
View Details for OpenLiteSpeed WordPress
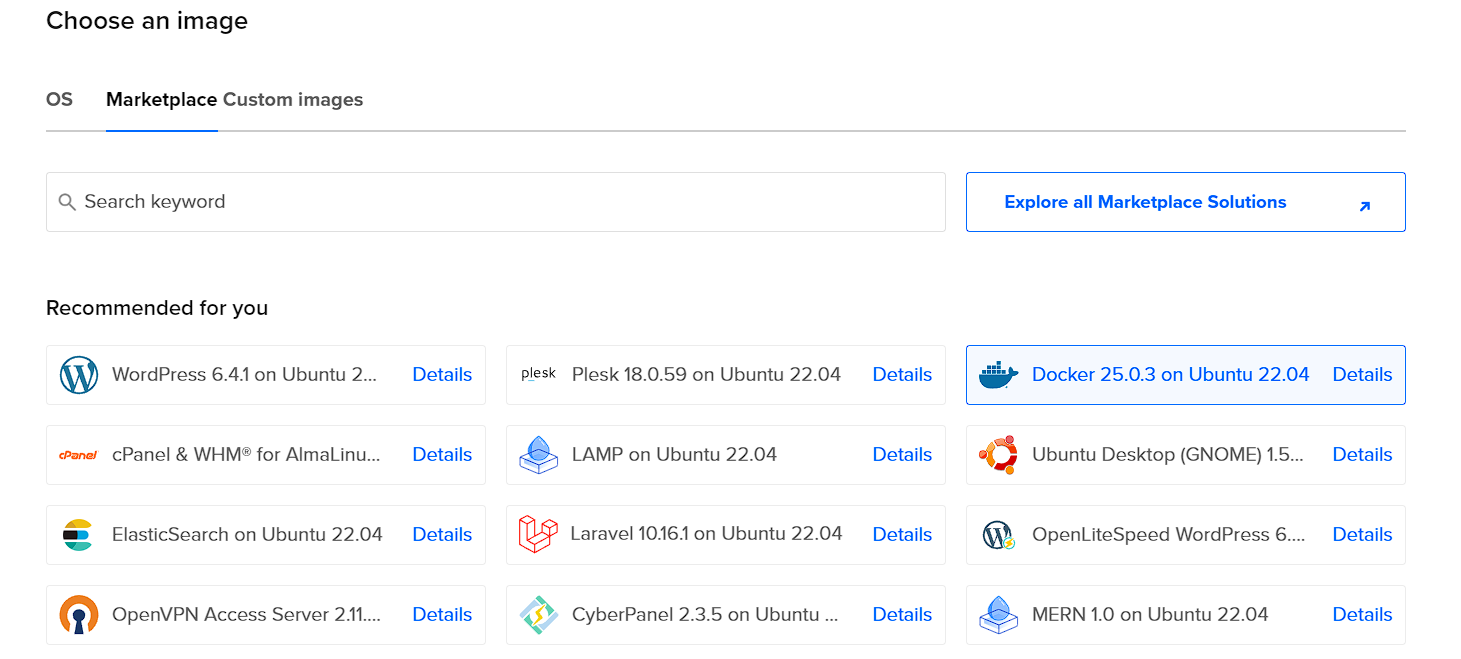1362,535
